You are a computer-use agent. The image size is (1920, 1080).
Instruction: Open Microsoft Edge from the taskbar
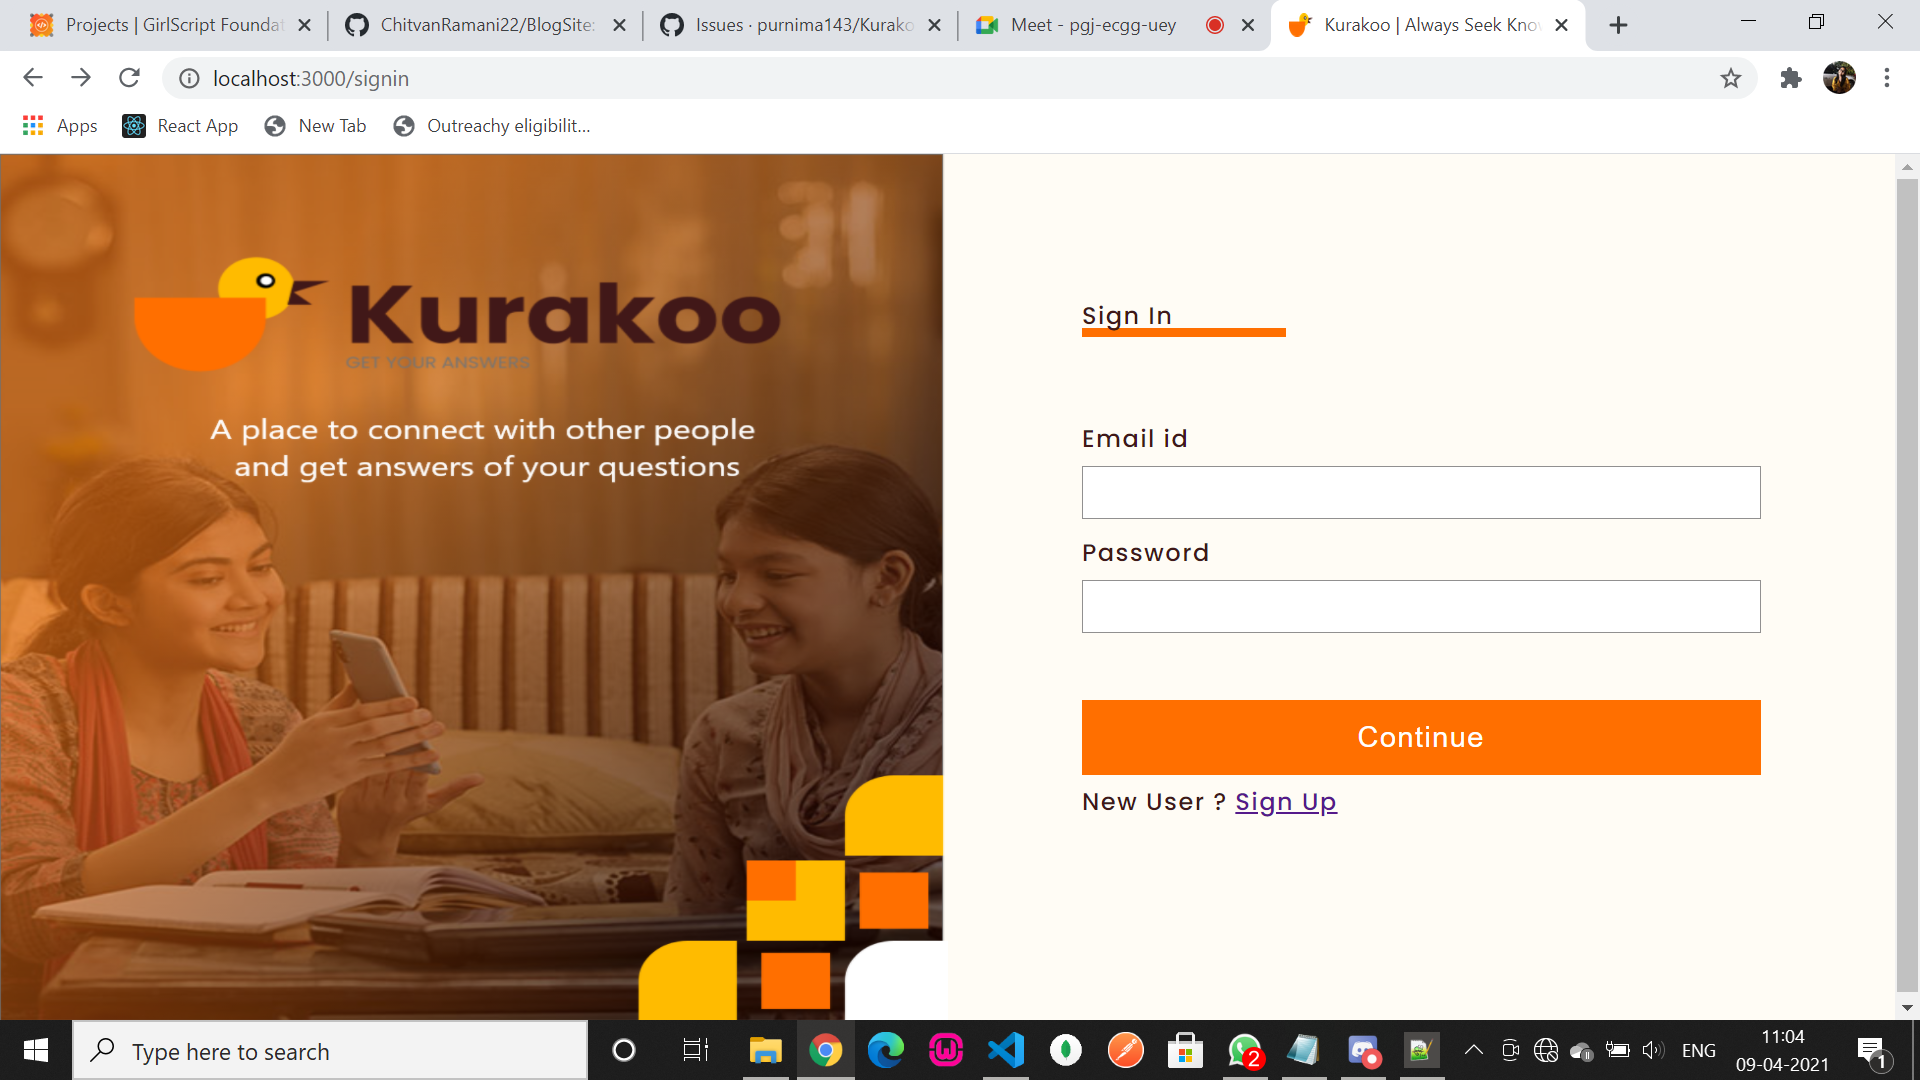885,1050
